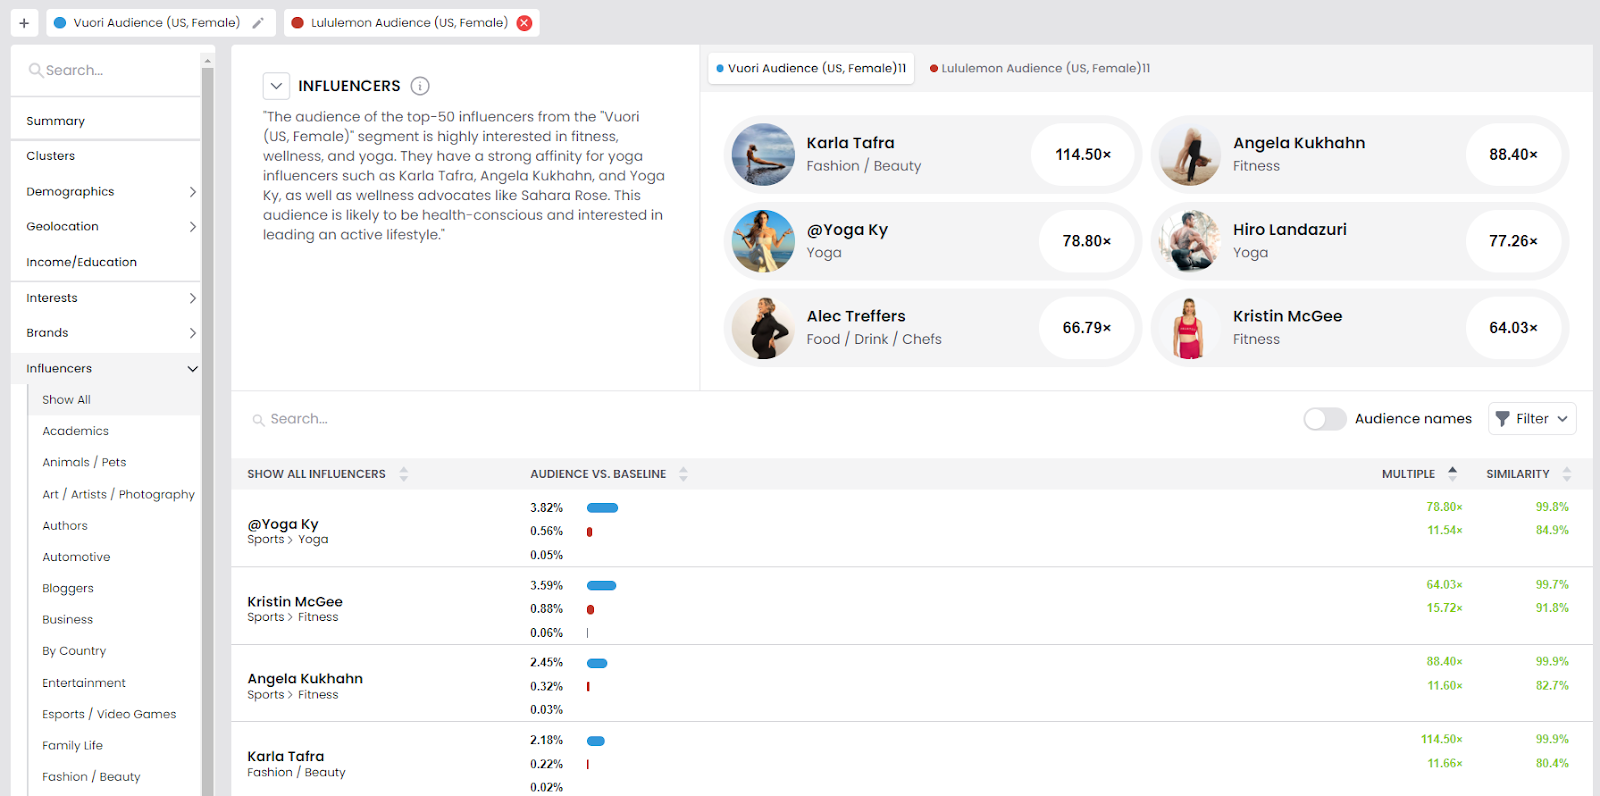The height and width of the screenshot is (796, 1600).
Task: Expand Geolocation in sidebar
Action: click(193, 227)
